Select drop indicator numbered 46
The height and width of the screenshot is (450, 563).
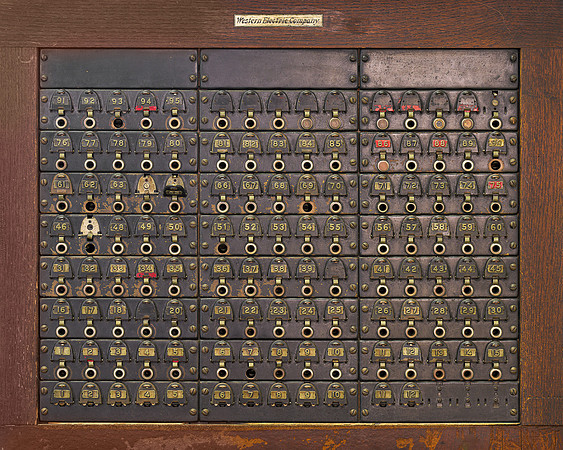pos(61,226)
